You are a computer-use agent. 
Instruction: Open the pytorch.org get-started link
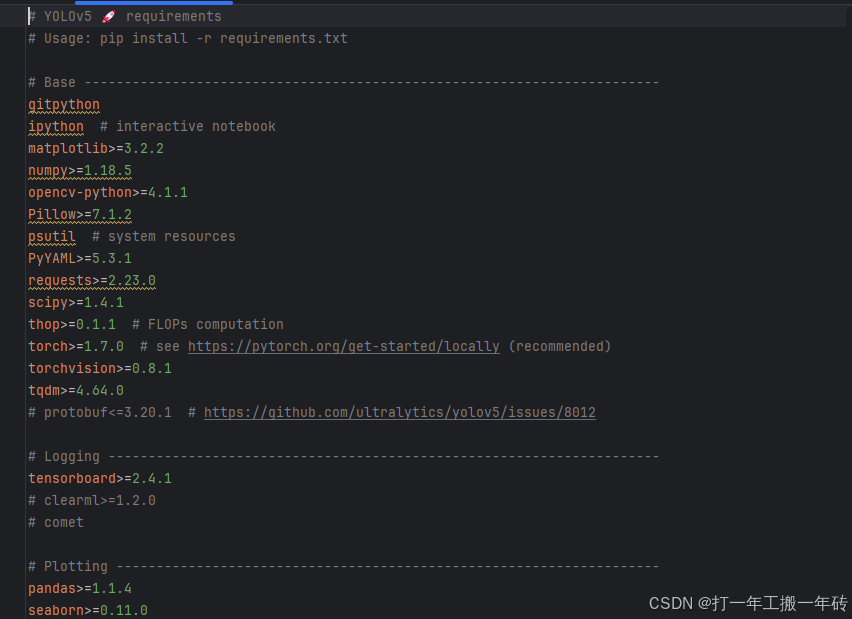pos(343,346)
